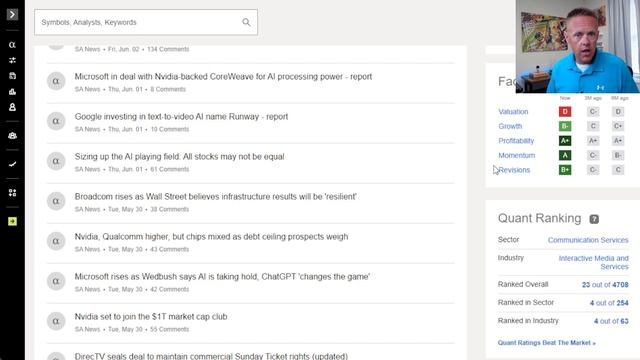Open the Momentum factor grade link

(x=516, y=156)
